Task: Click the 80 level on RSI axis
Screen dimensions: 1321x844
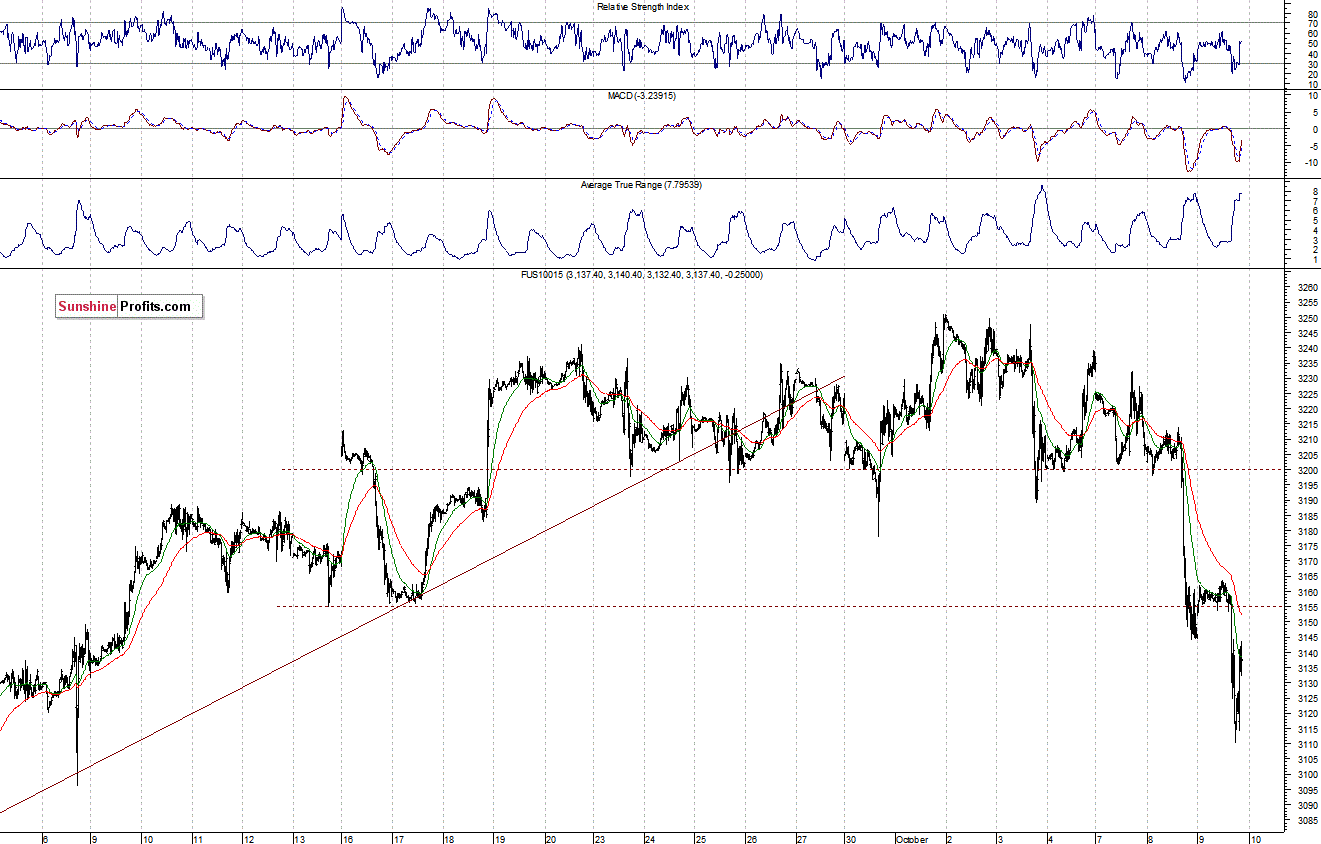Action: pos(1312,13)
